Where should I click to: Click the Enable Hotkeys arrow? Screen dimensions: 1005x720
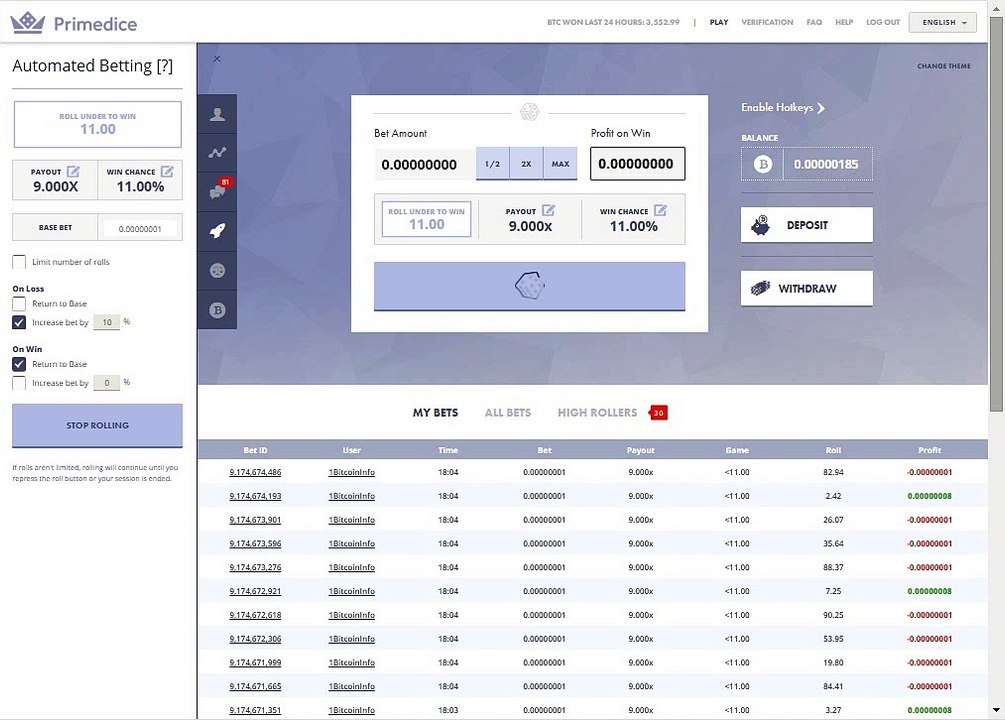tap(821, 108)
